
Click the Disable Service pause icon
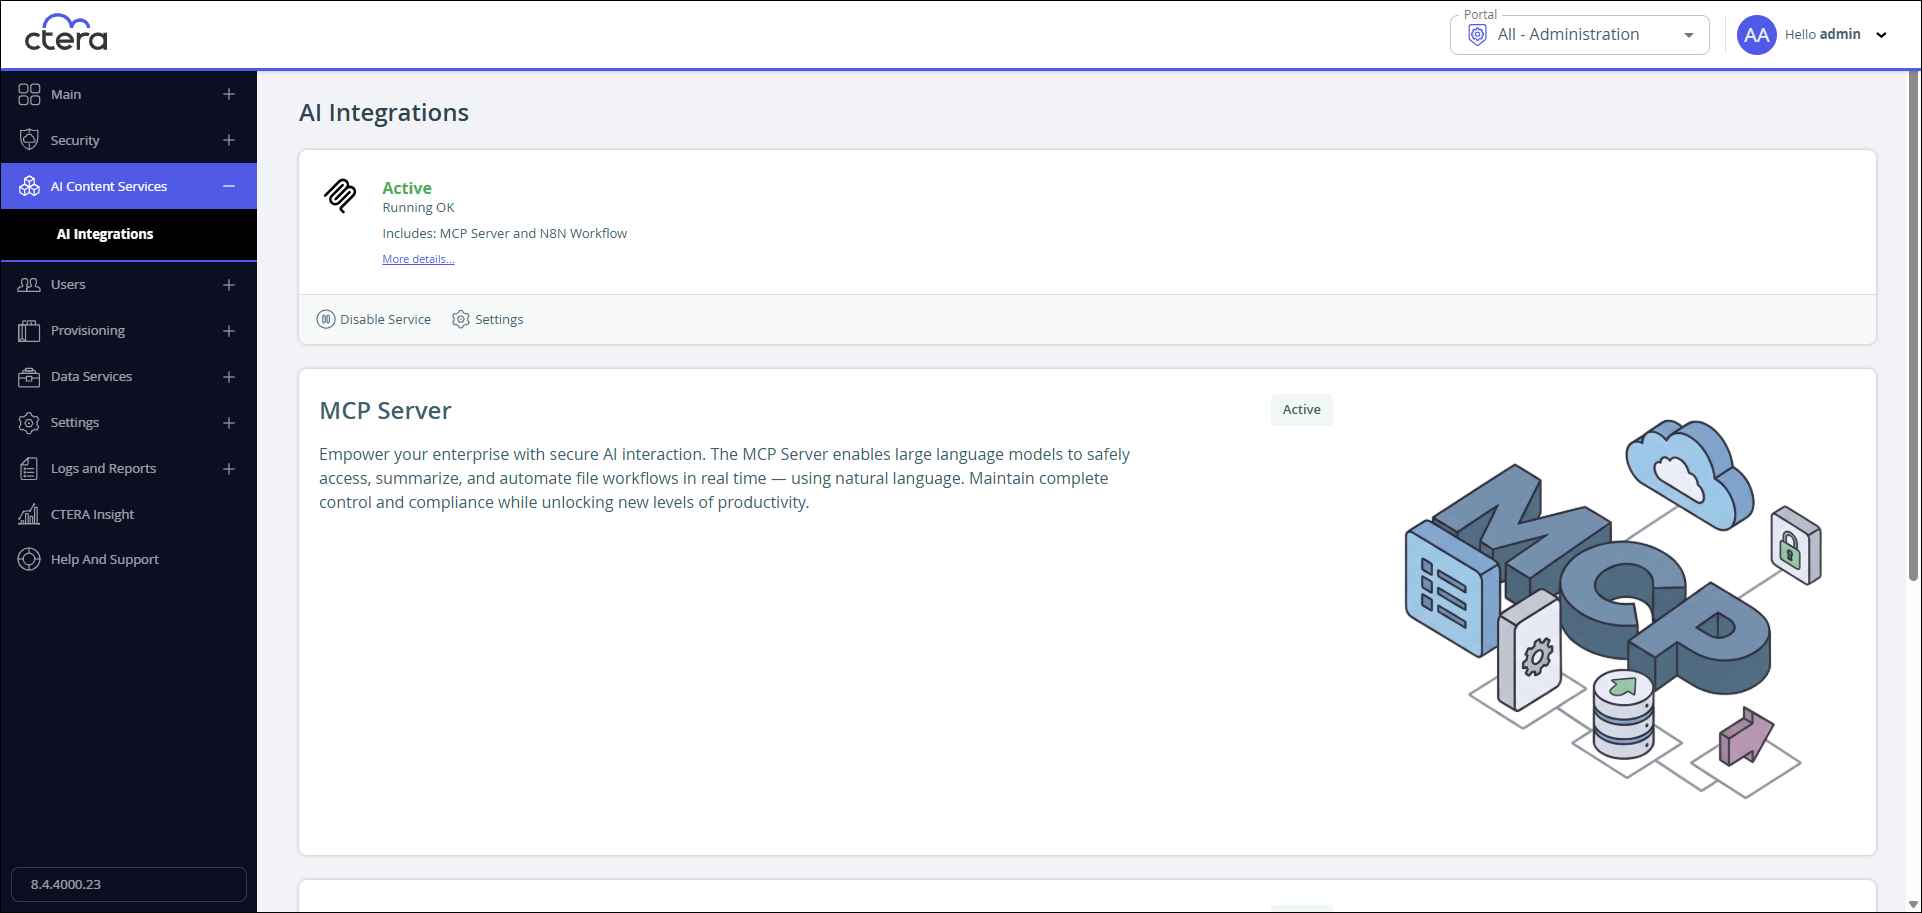coord(326,320)
